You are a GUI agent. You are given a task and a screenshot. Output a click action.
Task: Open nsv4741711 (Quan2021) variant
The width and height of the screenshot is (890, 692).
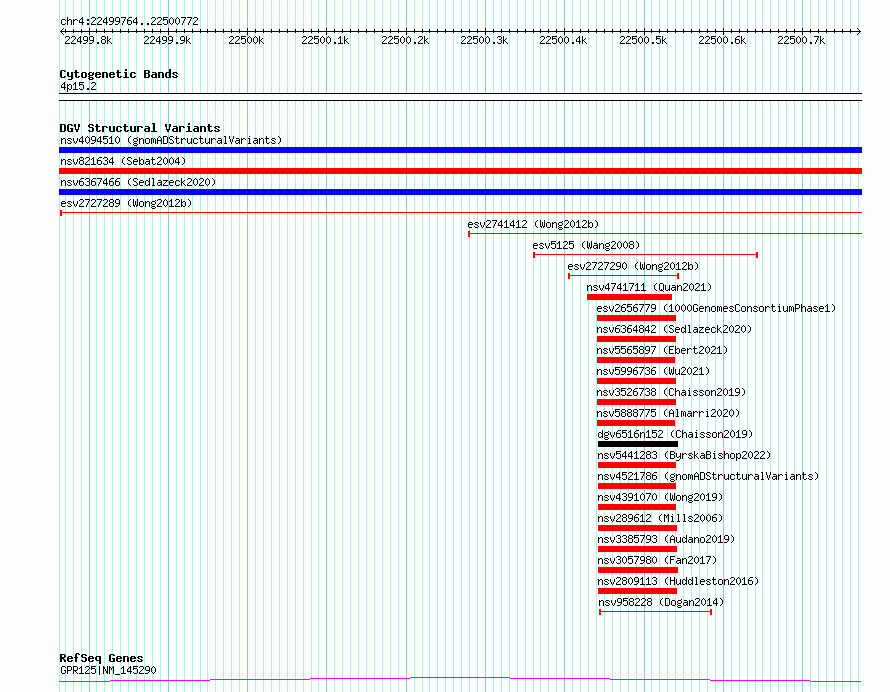tap(649, 287)
